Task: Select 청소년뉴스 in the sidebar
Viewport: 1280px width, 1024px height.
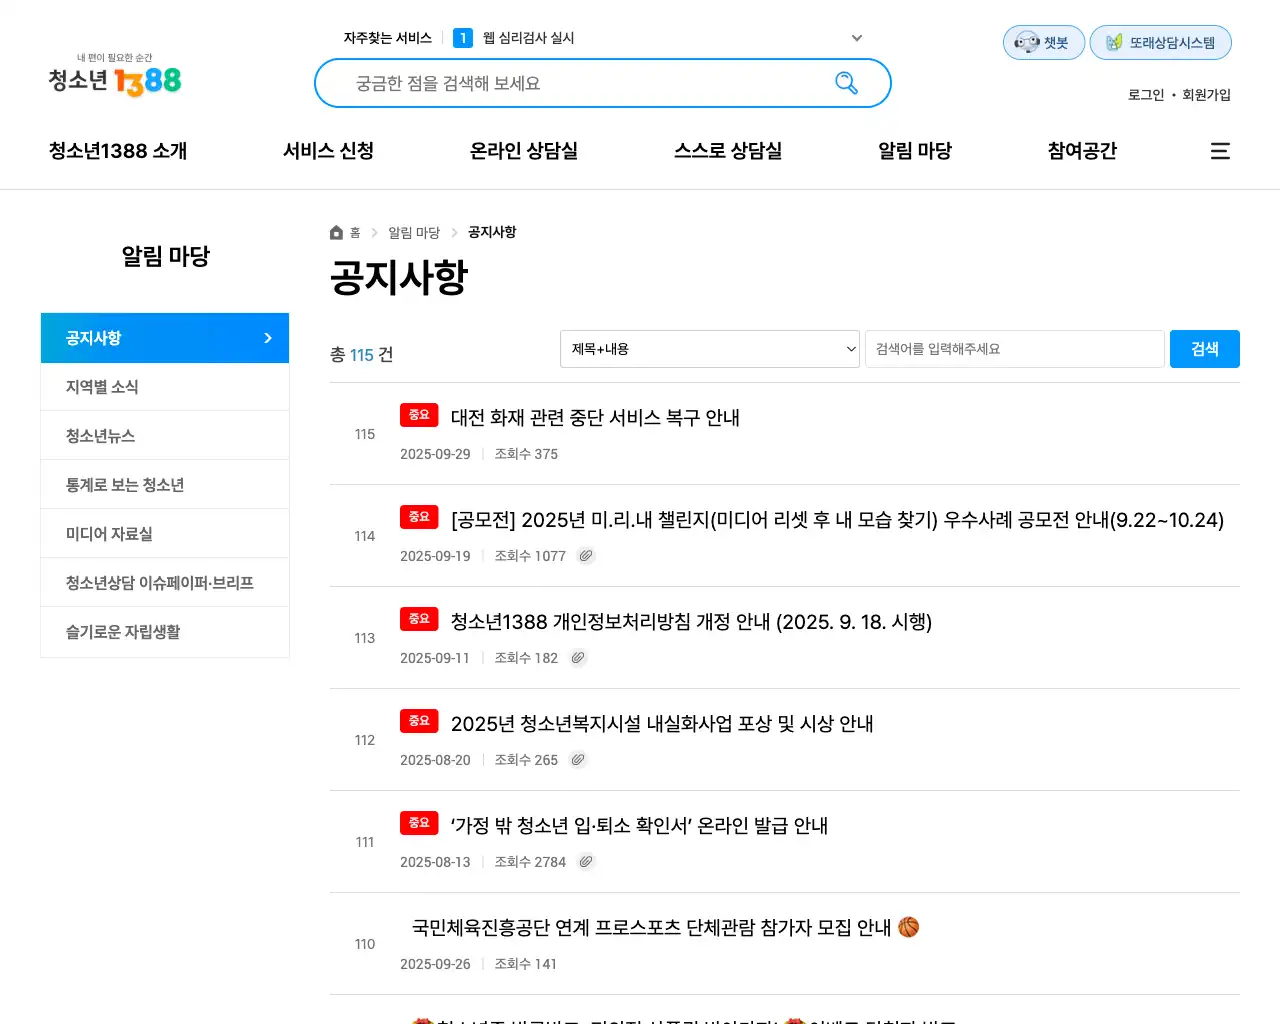Action: pyautogui.click(x=100, y=436)
